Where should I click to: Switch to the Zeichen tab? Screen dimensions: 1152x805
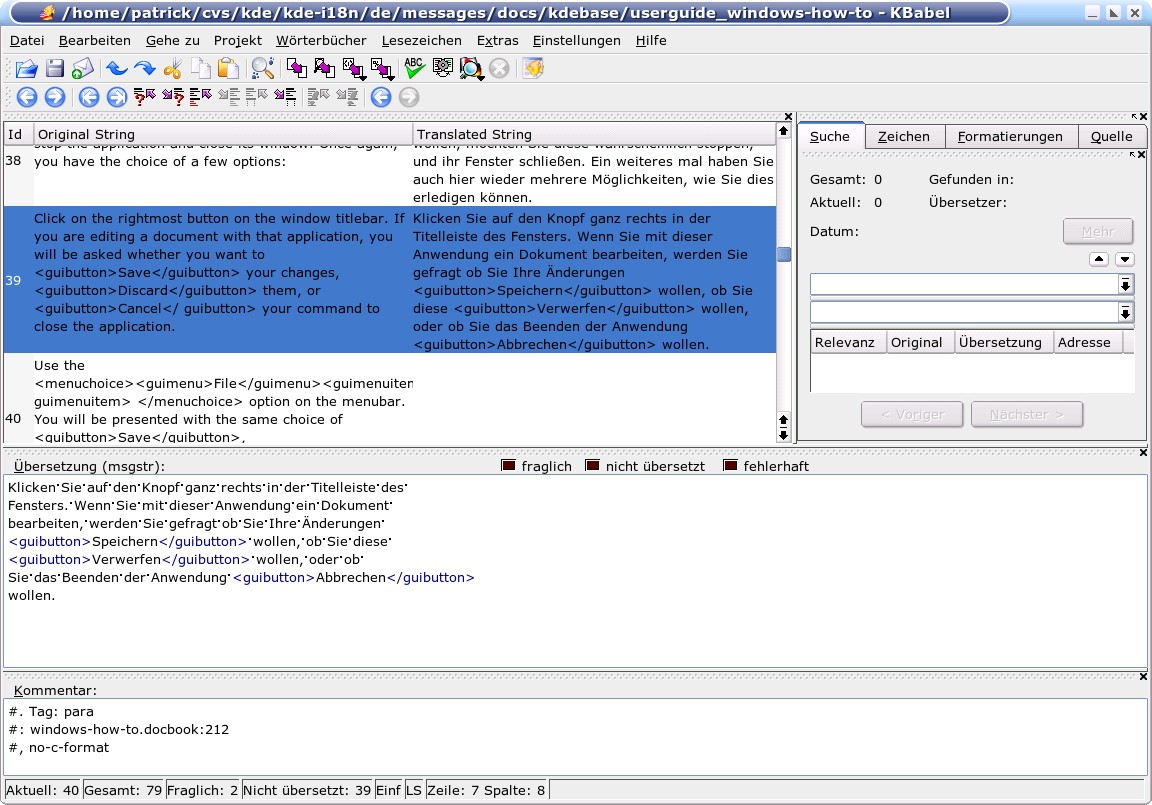pos(904,137)
